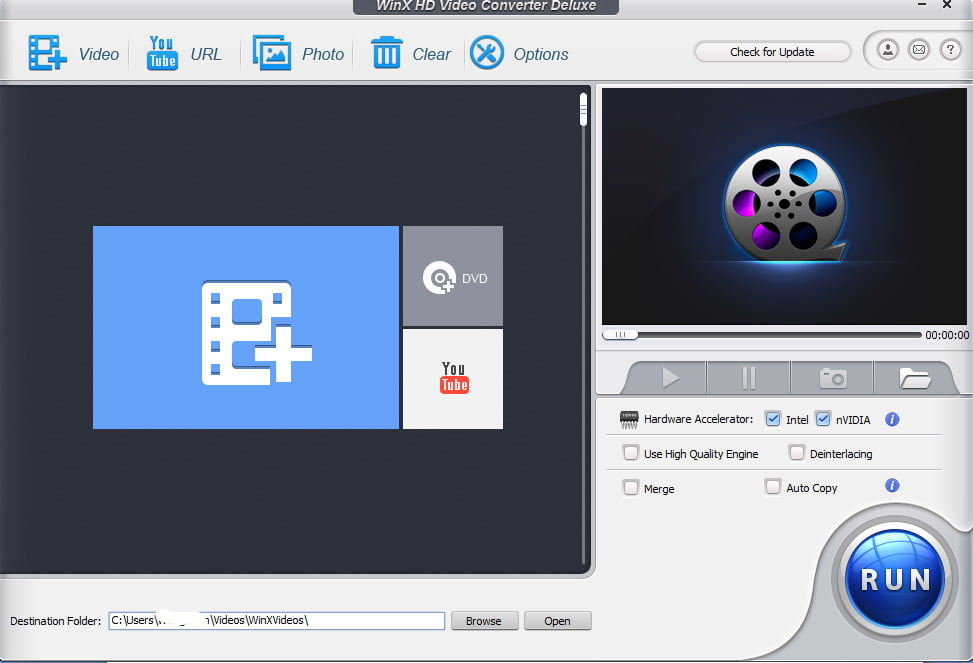Click the preview seek bar handle
This screenshot has height=663, width=973.
[x=620, y=335]
